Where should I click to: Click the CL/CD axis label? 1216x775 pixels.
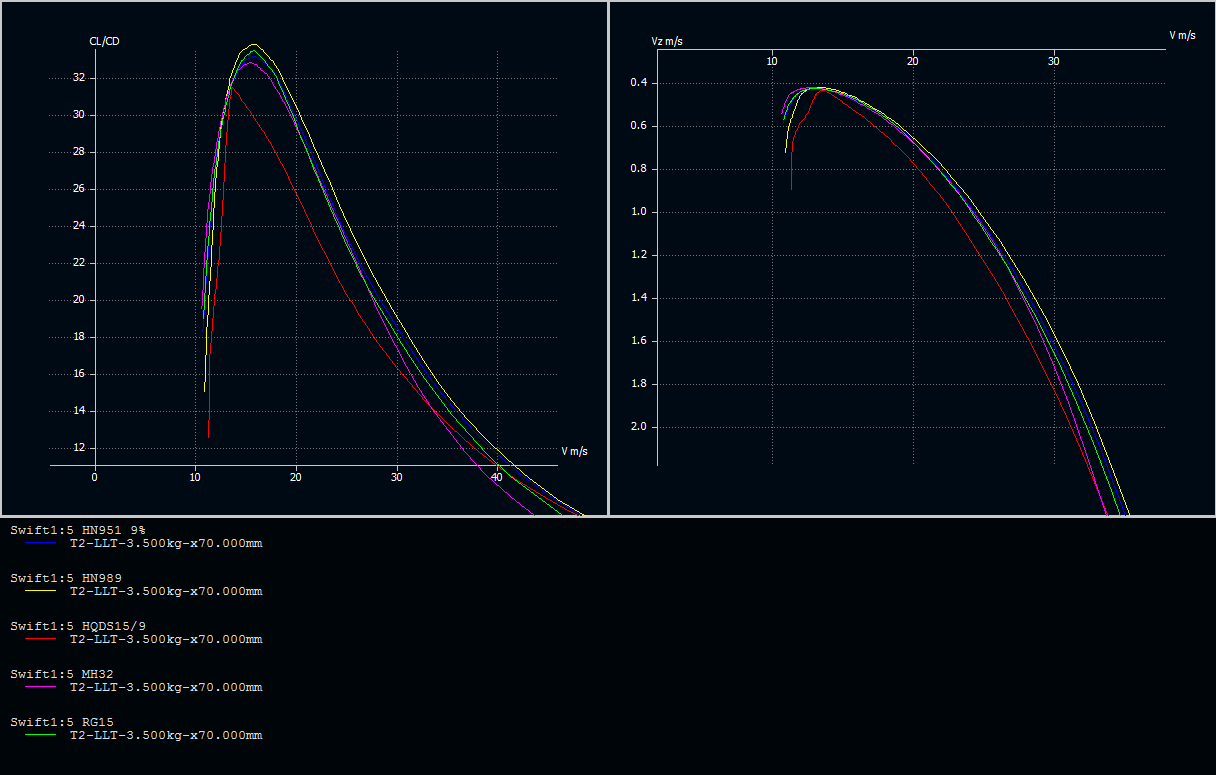point(104,41)
